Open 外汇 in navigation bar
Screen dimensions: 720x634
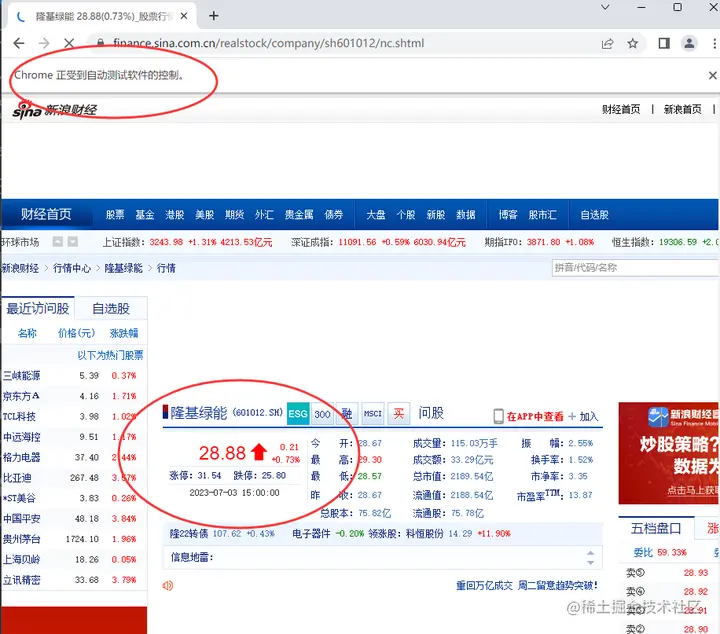point(264,214)
